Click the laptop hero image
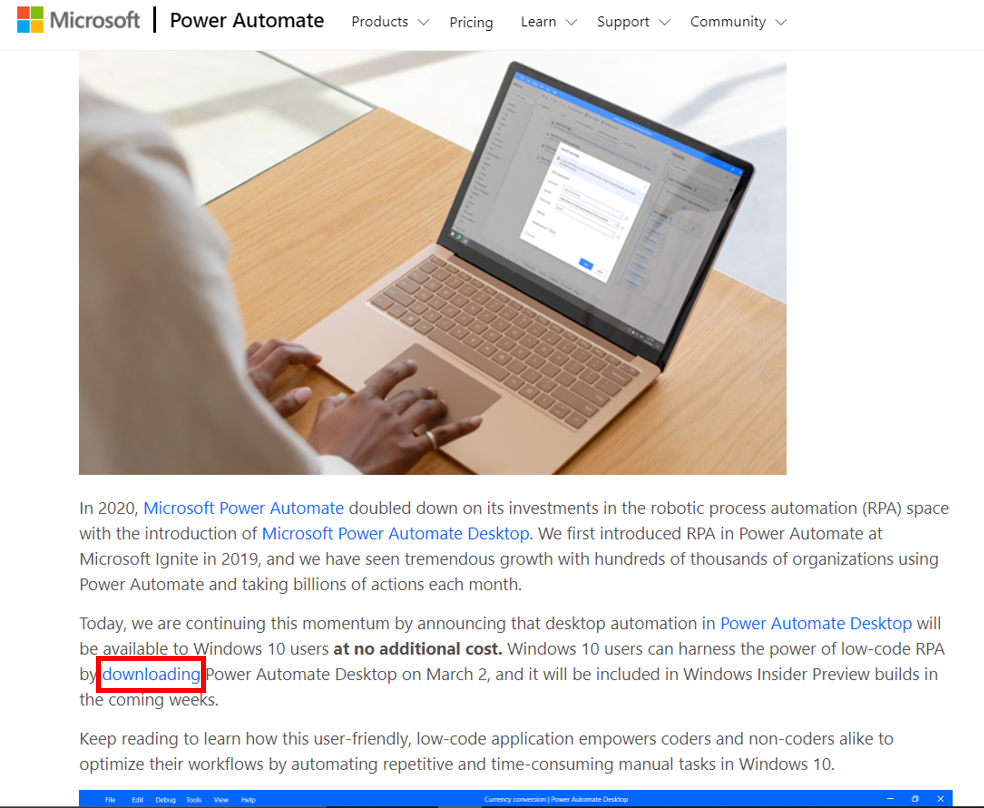 [432, 263]
